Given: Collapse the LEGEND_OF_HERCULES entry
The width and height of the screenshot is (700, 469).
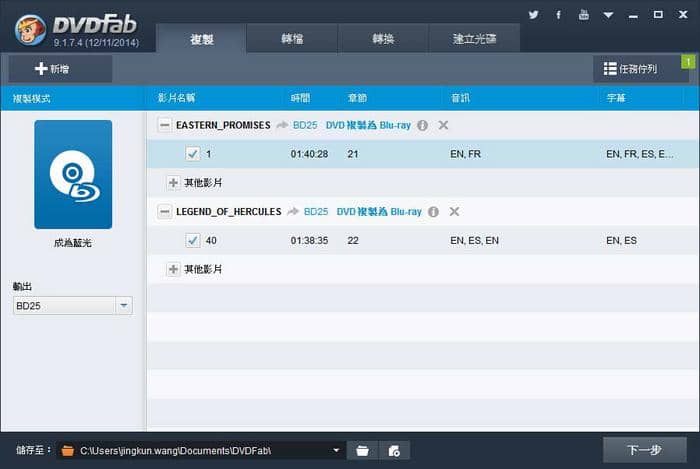Looking at the screenshot, I should [164, 212].
